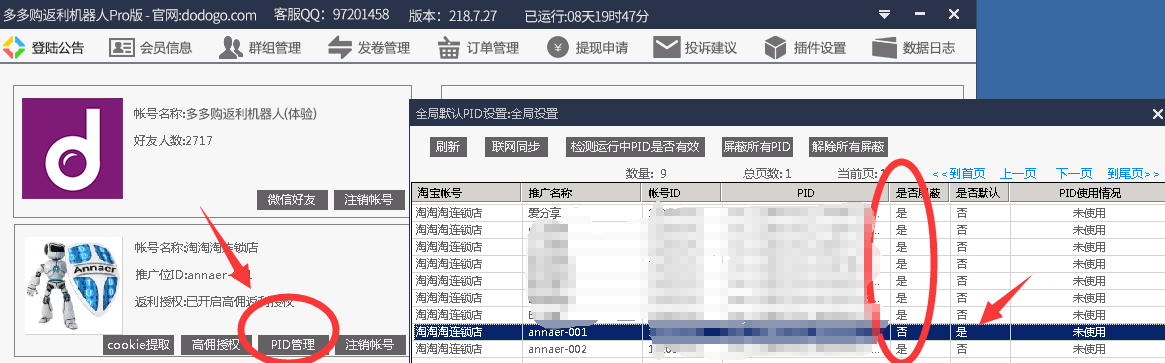Image resolution: width=1165 pixels, height=363 pixels.
Task: Click 帐号名称:多多购返利机器人(体验) text
Action: point(226,114)
